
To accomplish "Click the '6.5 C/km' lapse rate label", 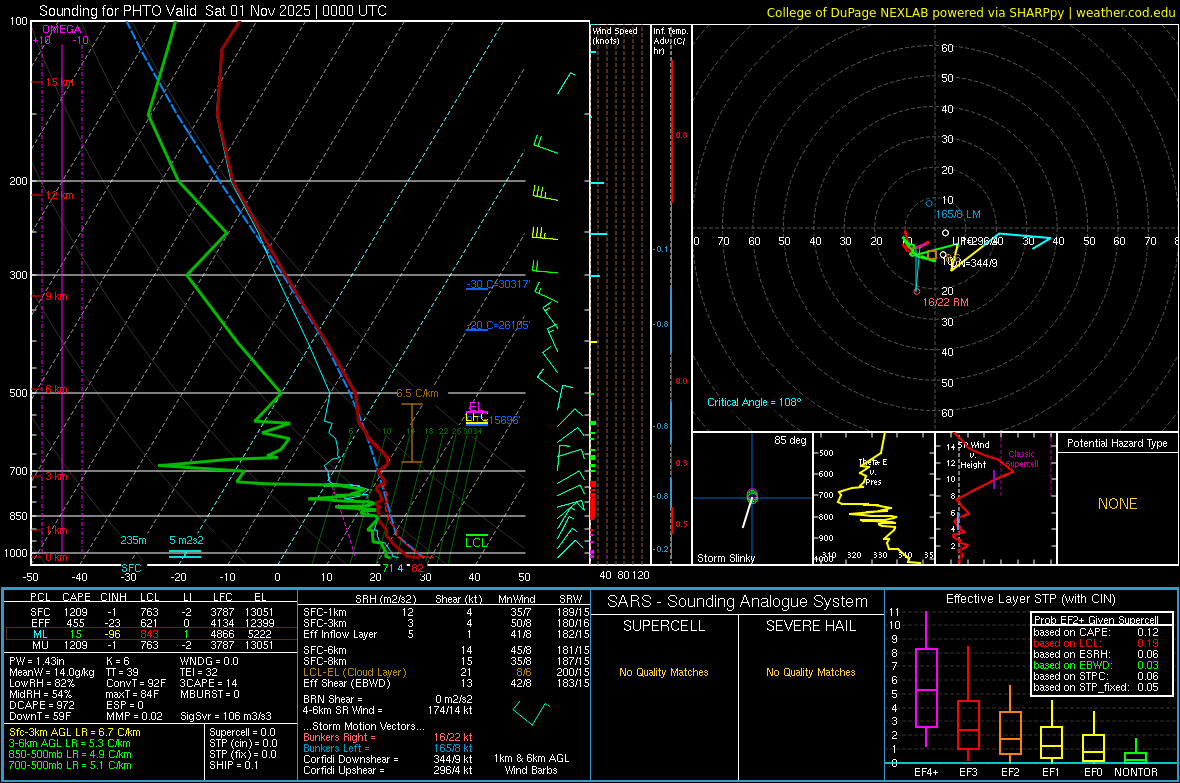I will pos(417,393).
